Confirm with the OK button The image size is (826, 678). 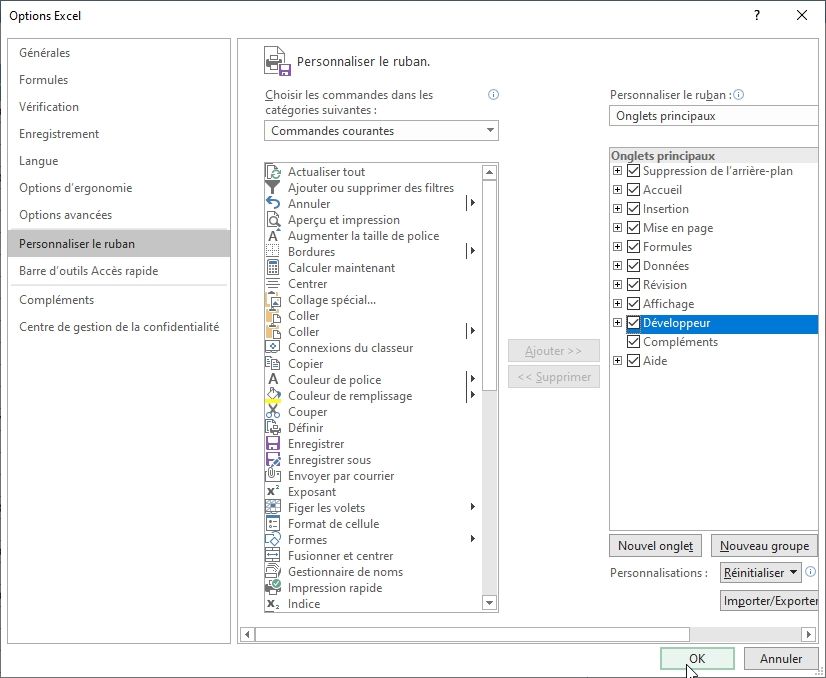click(697, 659)
